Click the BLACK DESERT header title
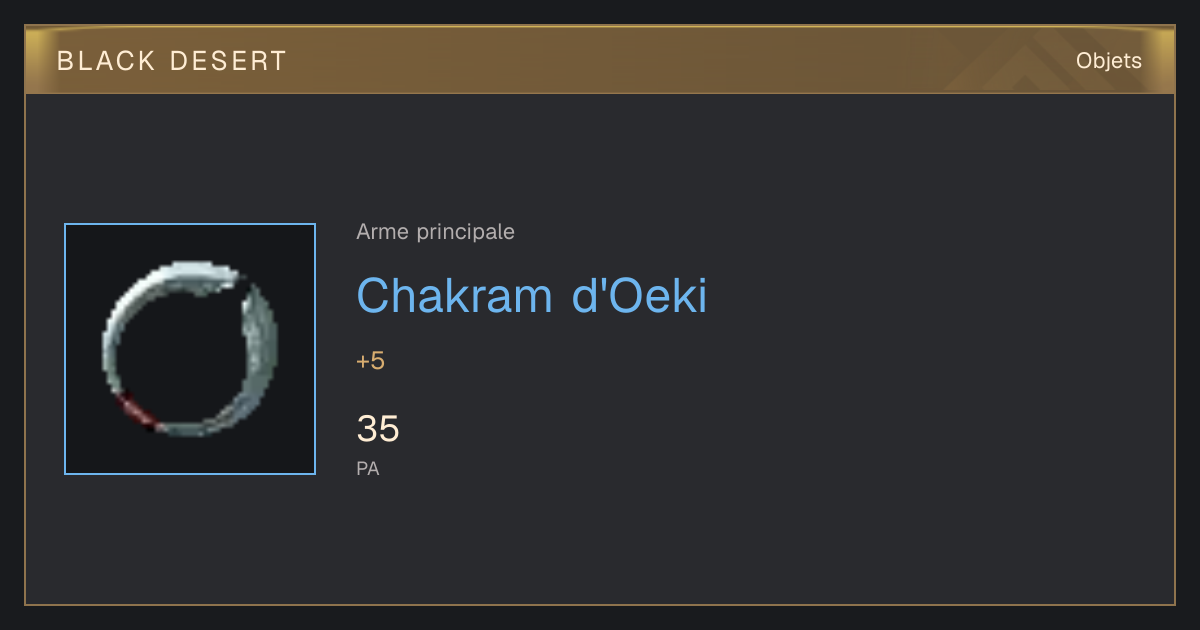1200x630 pixels. (x=172, y=61)
